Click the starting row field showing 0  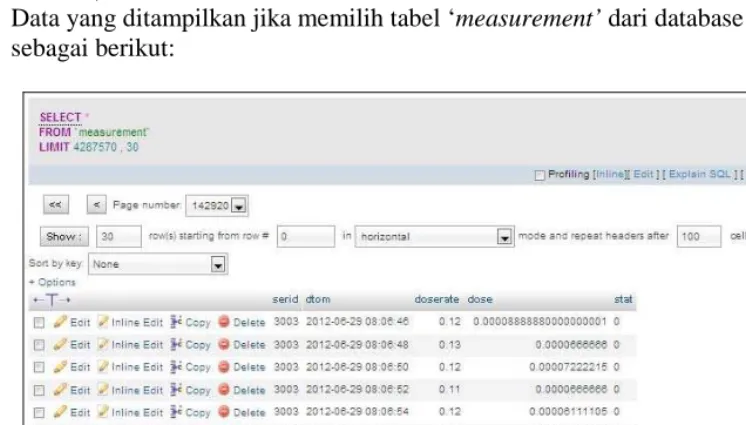tap(306, 237)
